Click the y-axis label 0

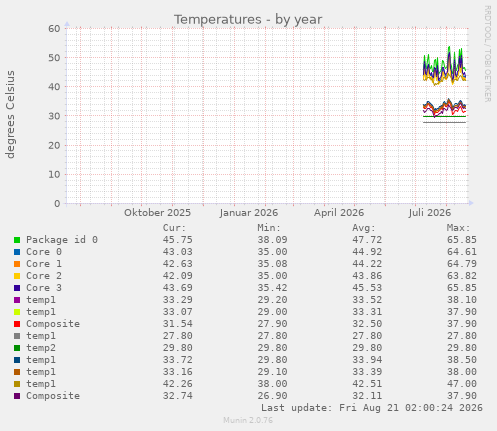pos(57,204)
